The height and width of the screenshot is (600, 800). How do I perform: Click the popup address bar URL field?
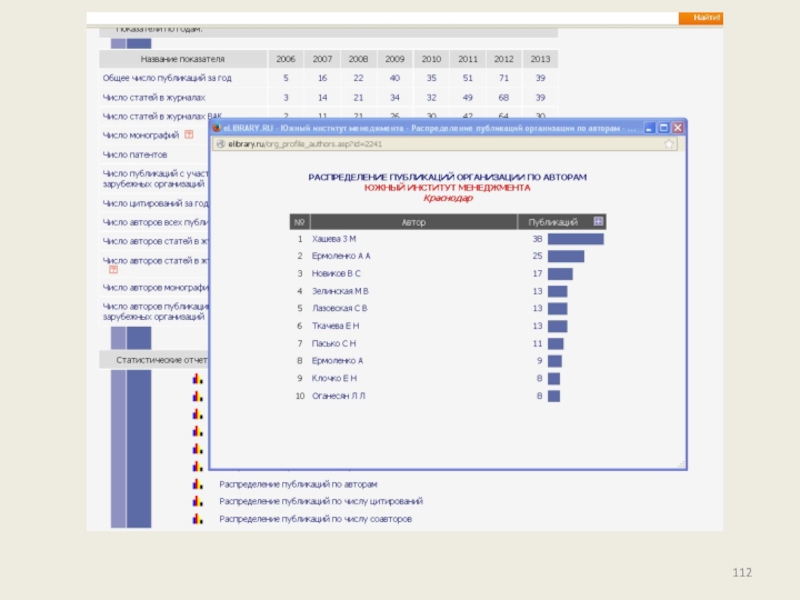click(400, 144)
